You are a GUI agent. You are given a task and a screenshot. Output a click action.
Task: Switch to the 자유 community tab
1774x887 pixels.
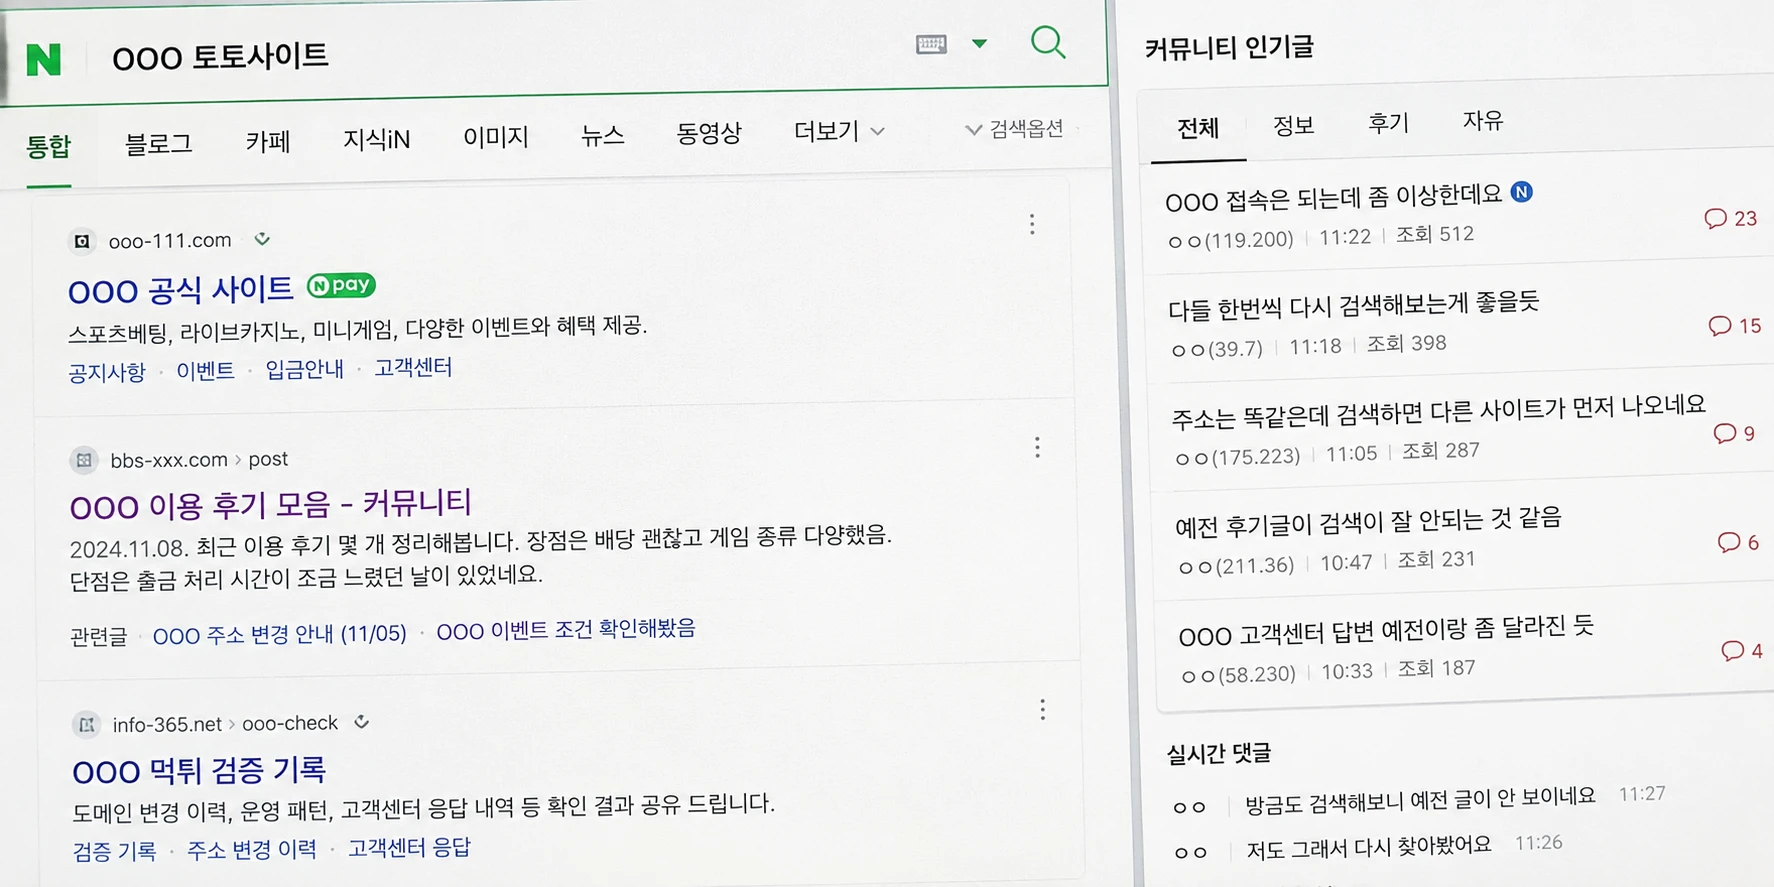1482,121
